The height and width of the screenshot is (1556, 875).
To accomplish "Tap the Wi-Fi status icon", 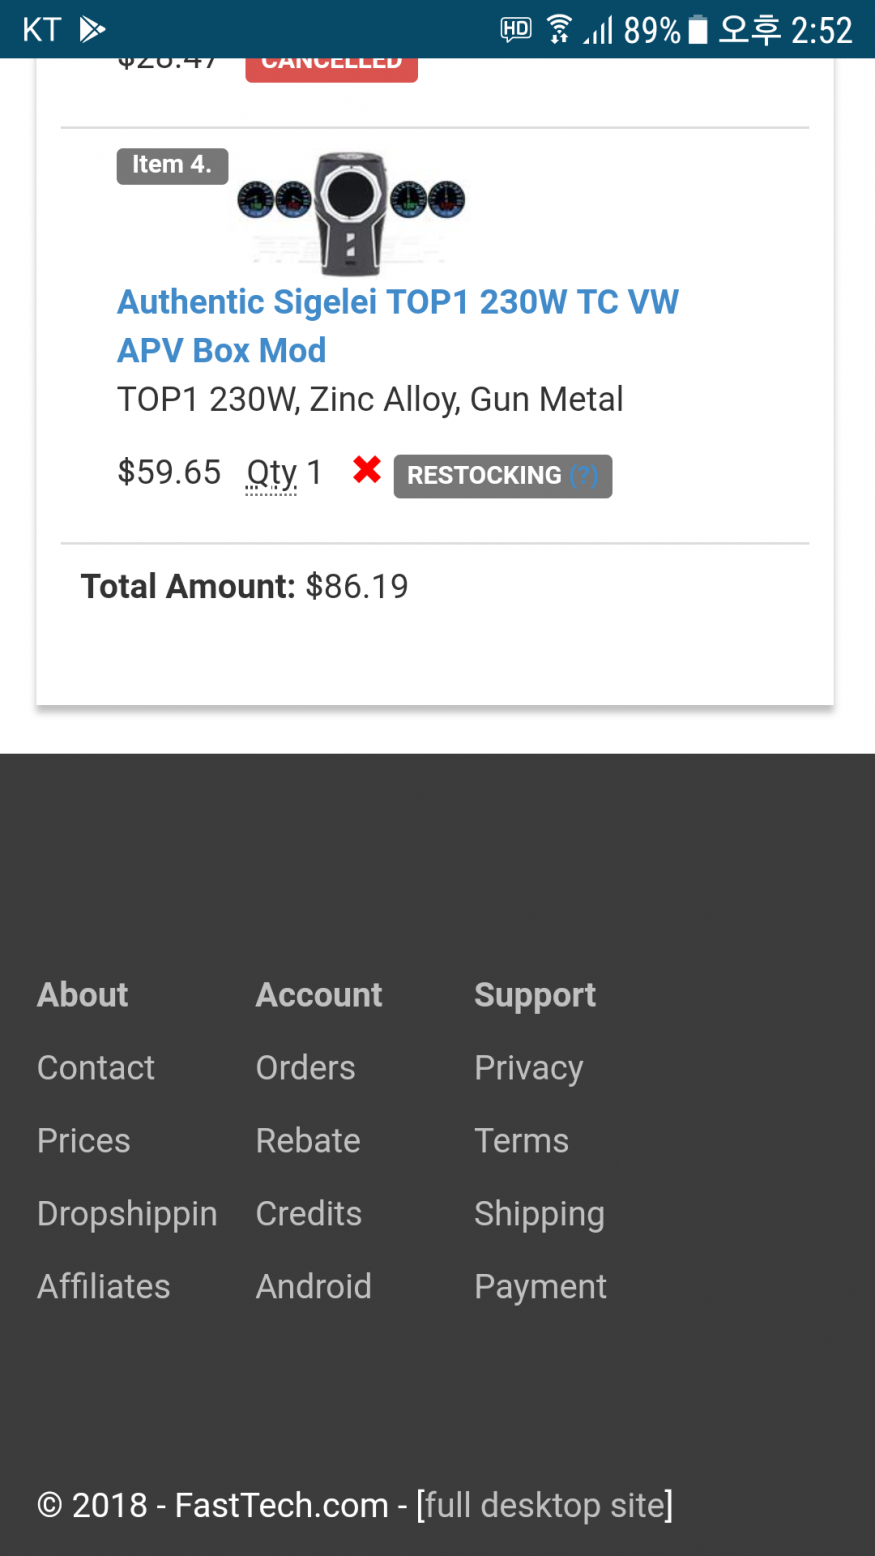I will (x=560, y=30).
